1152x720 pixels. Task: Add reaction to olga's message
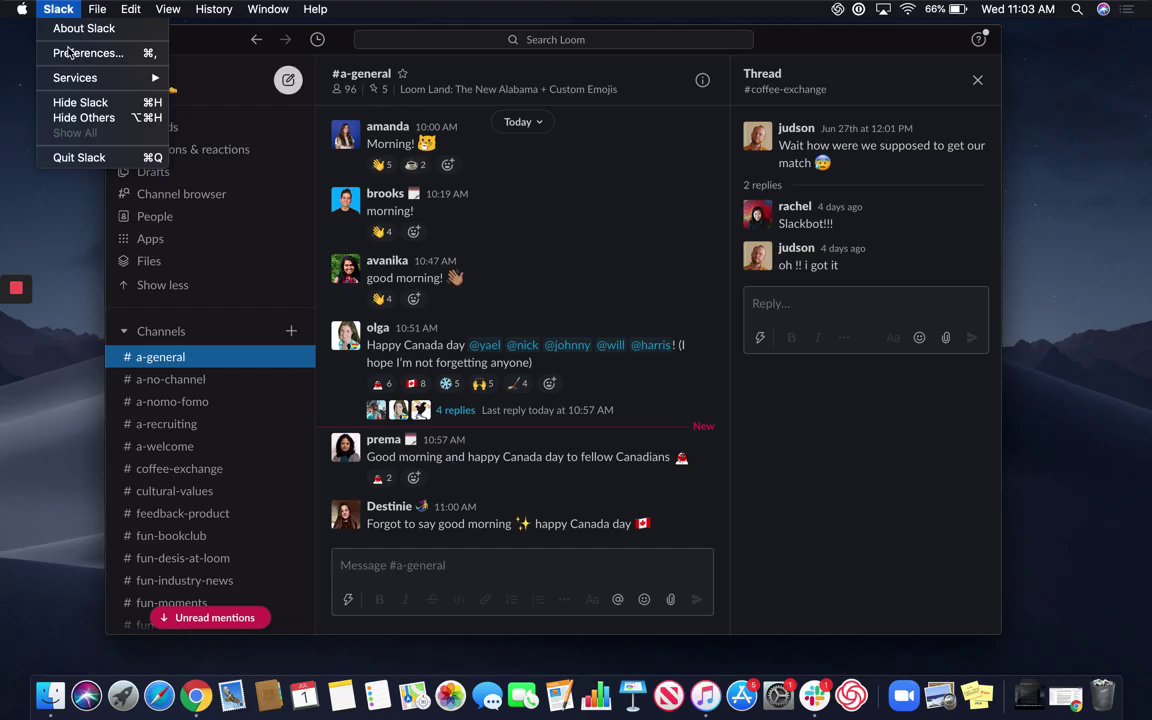549,384
